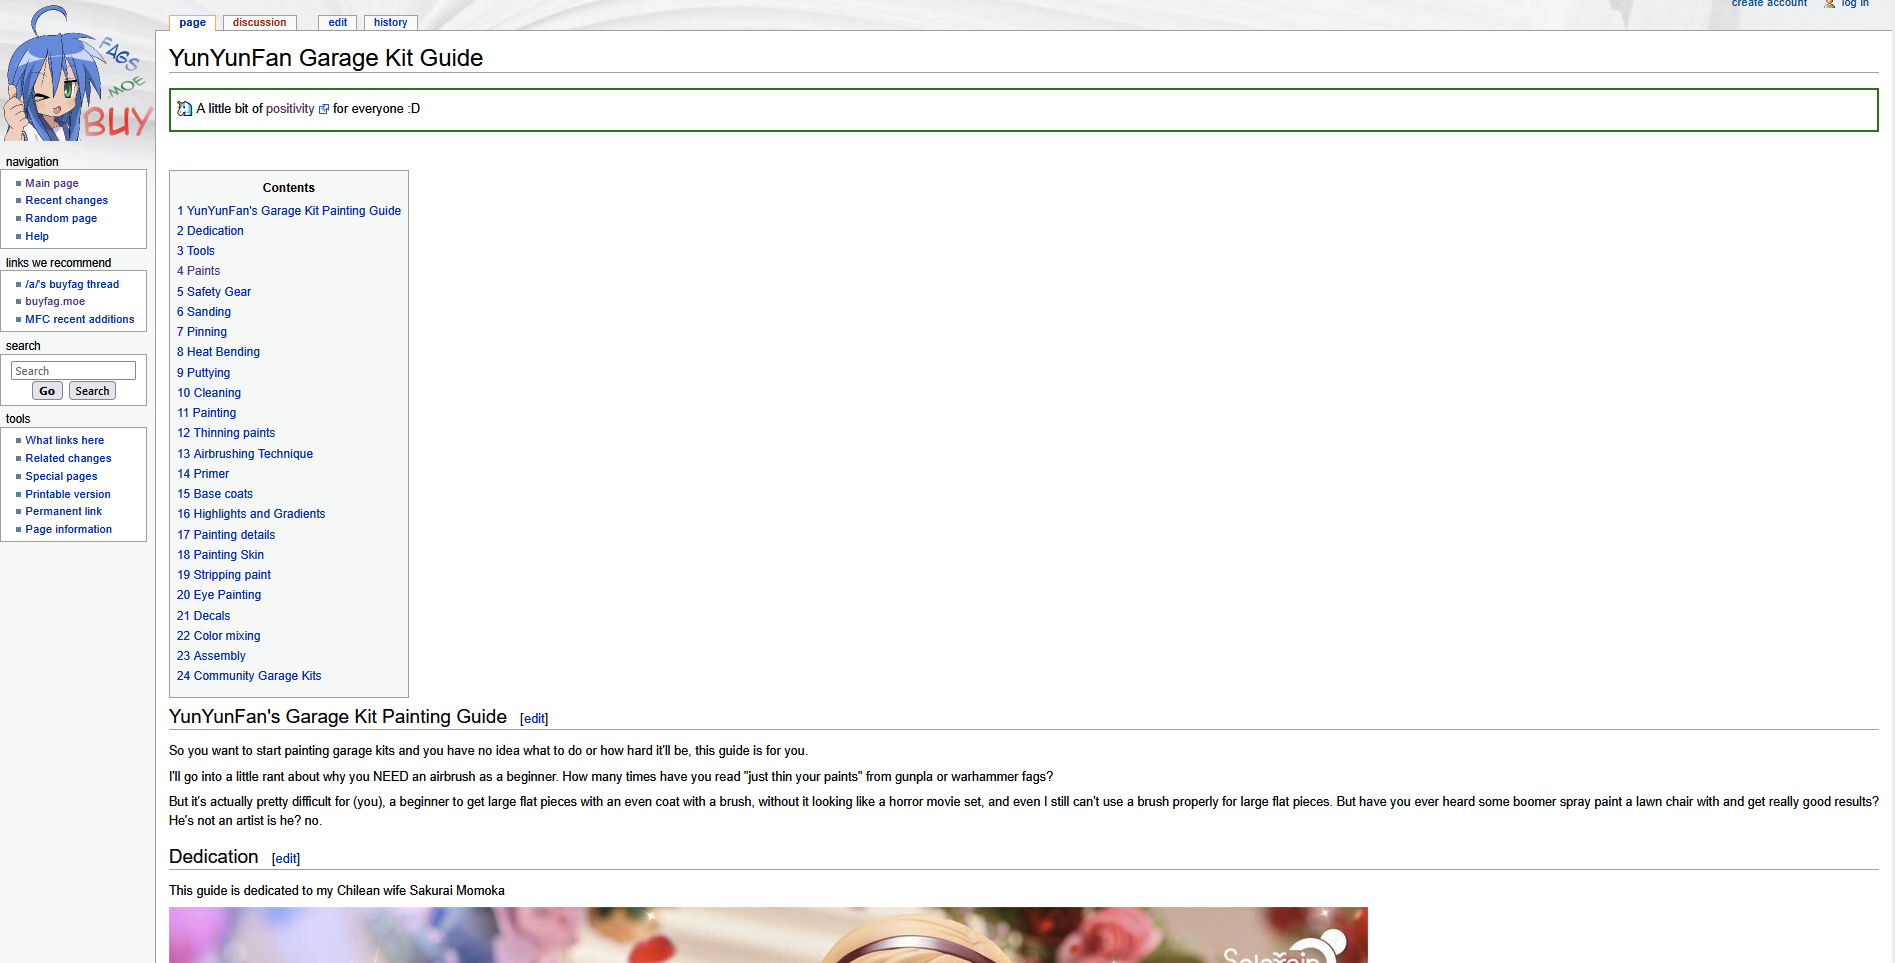Edit the Dedication section
Image resolution: width=1895 pixels, height=963 pixels.
286,859
